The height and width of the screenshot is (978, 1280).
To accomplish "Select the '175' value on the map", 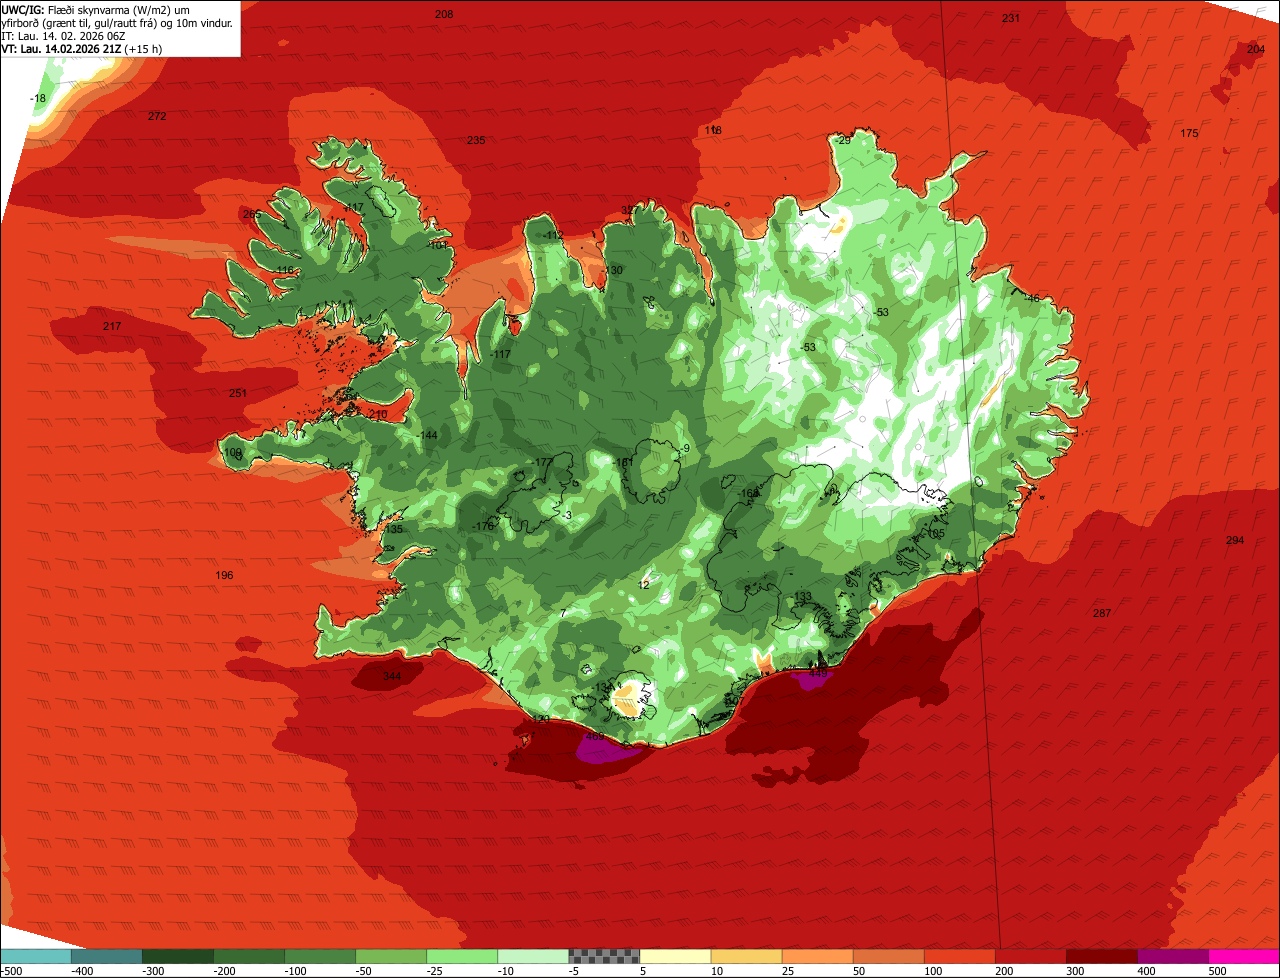I will pyautogui.click(x=1189, y=133).
